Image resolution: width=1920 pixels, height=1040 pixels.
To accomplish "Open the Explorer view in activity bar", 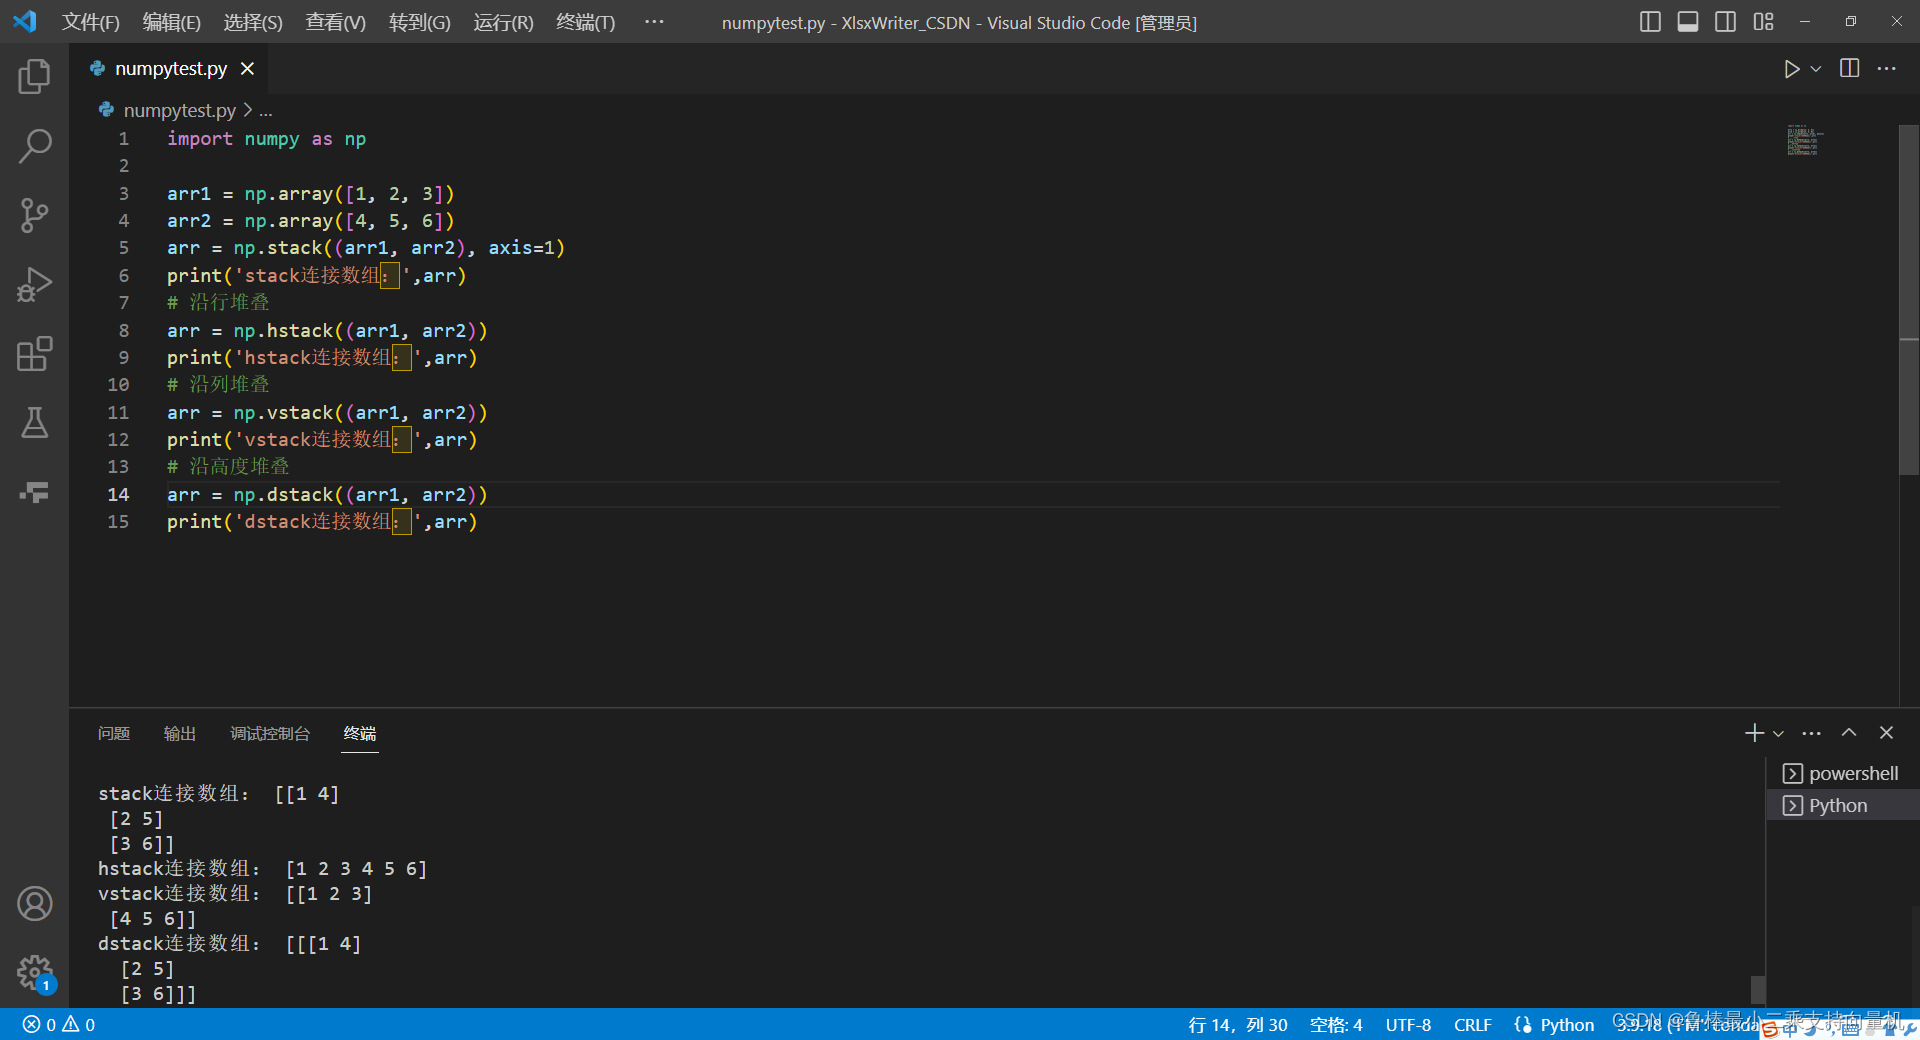I will pos(34,77).
